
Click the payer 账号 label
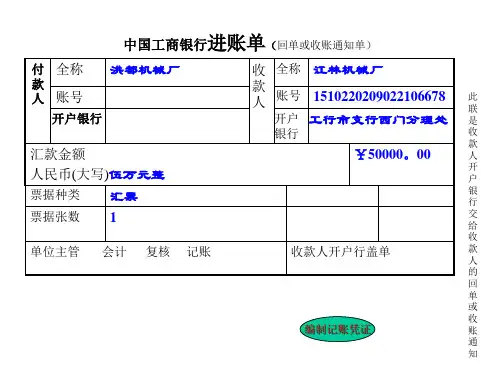coord(69,97)
